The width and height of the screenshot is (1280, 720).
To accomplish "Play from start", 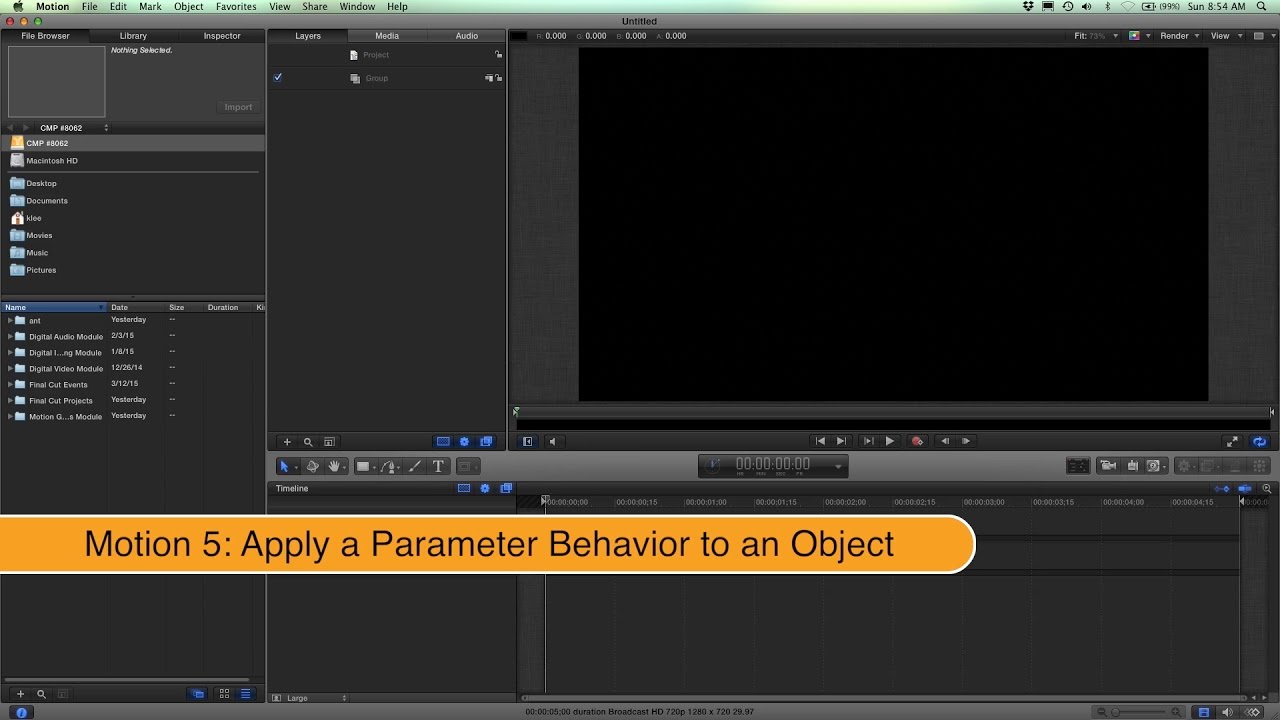I will [x=867, y=441].
